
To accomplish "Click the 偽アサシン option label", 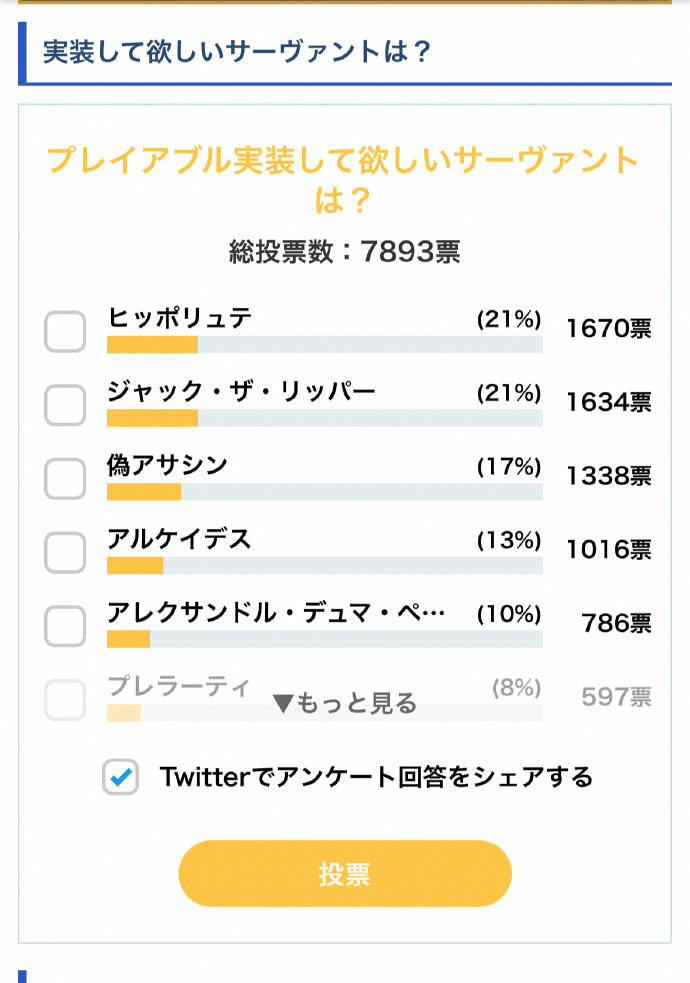I will [168, 465].
